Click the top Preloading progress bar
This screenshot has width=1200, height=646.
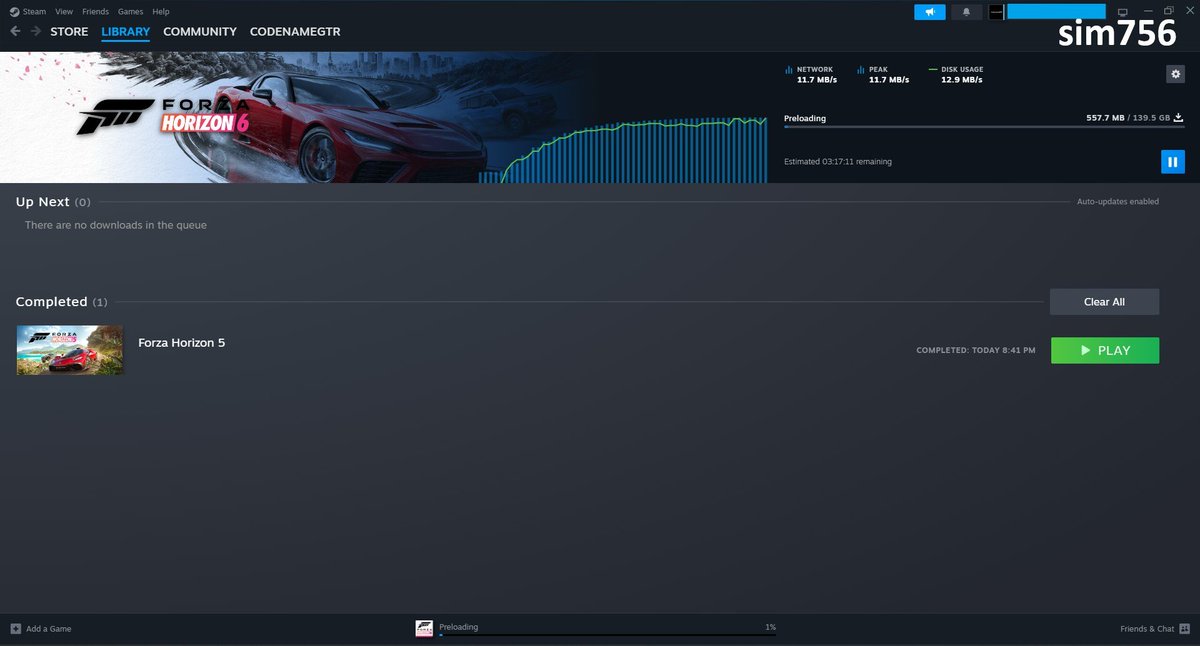(x=984, y=127)
